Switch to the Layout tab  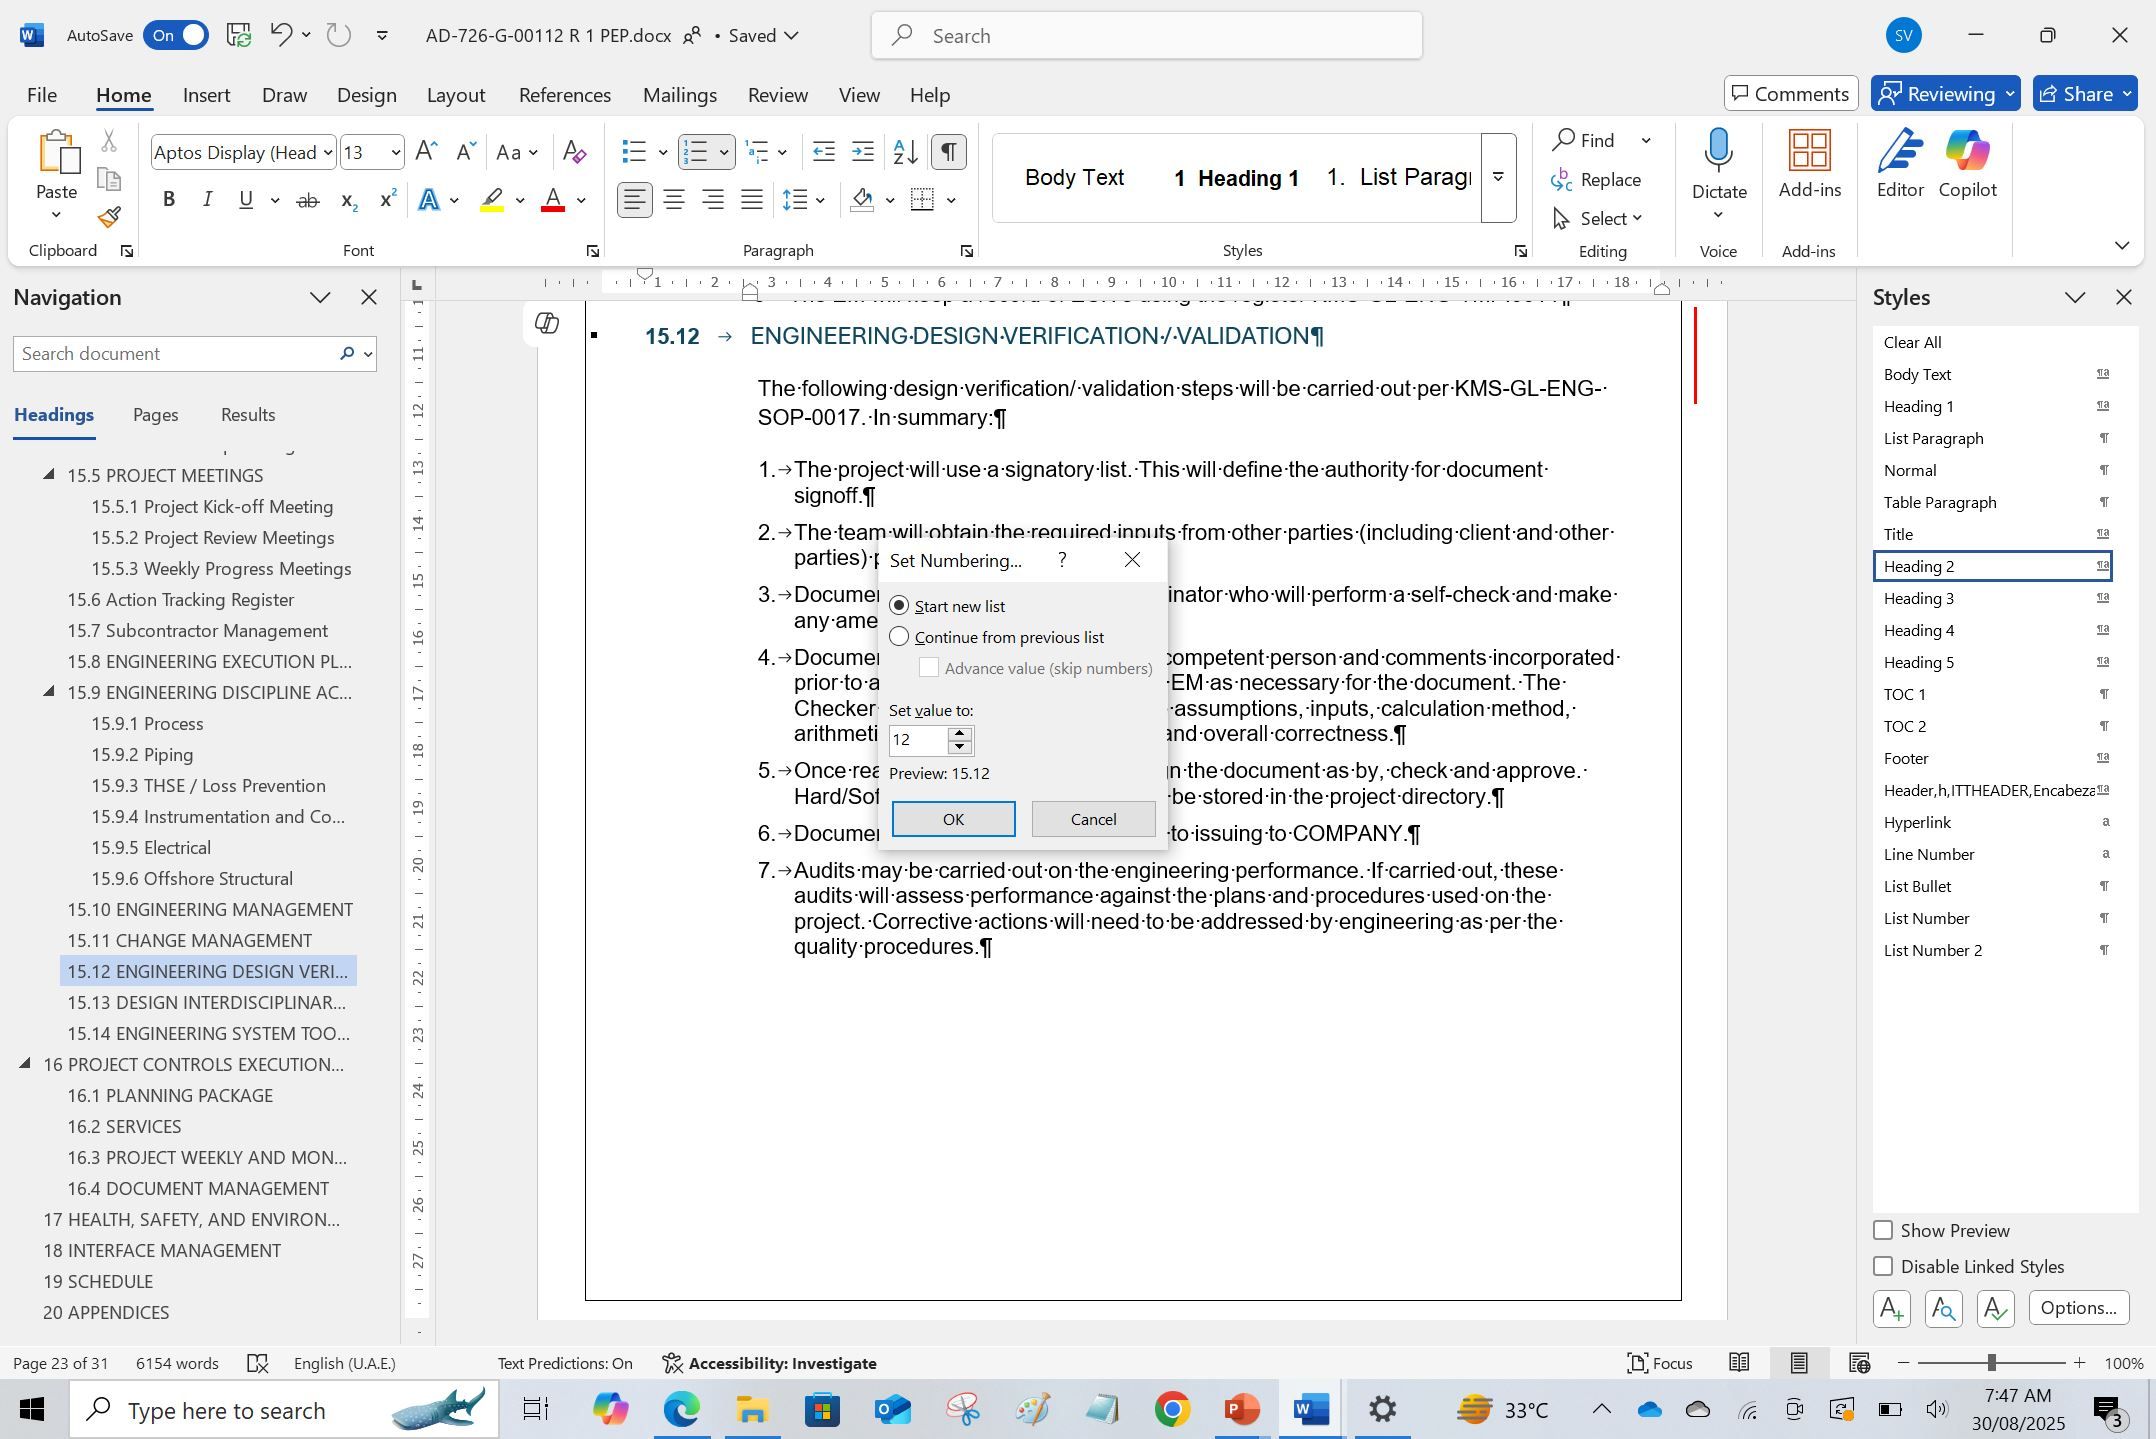[x=456, y=95]
